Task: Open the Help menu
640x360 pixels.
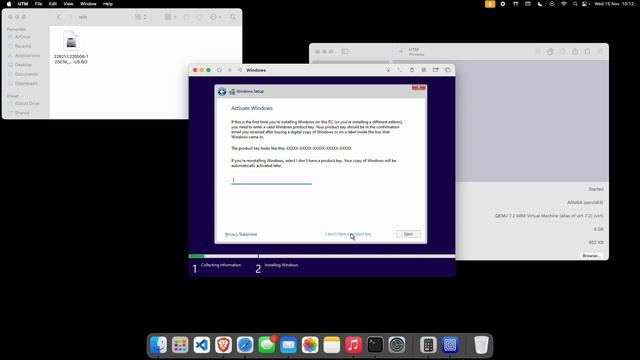Action: (x=108, y=4)
